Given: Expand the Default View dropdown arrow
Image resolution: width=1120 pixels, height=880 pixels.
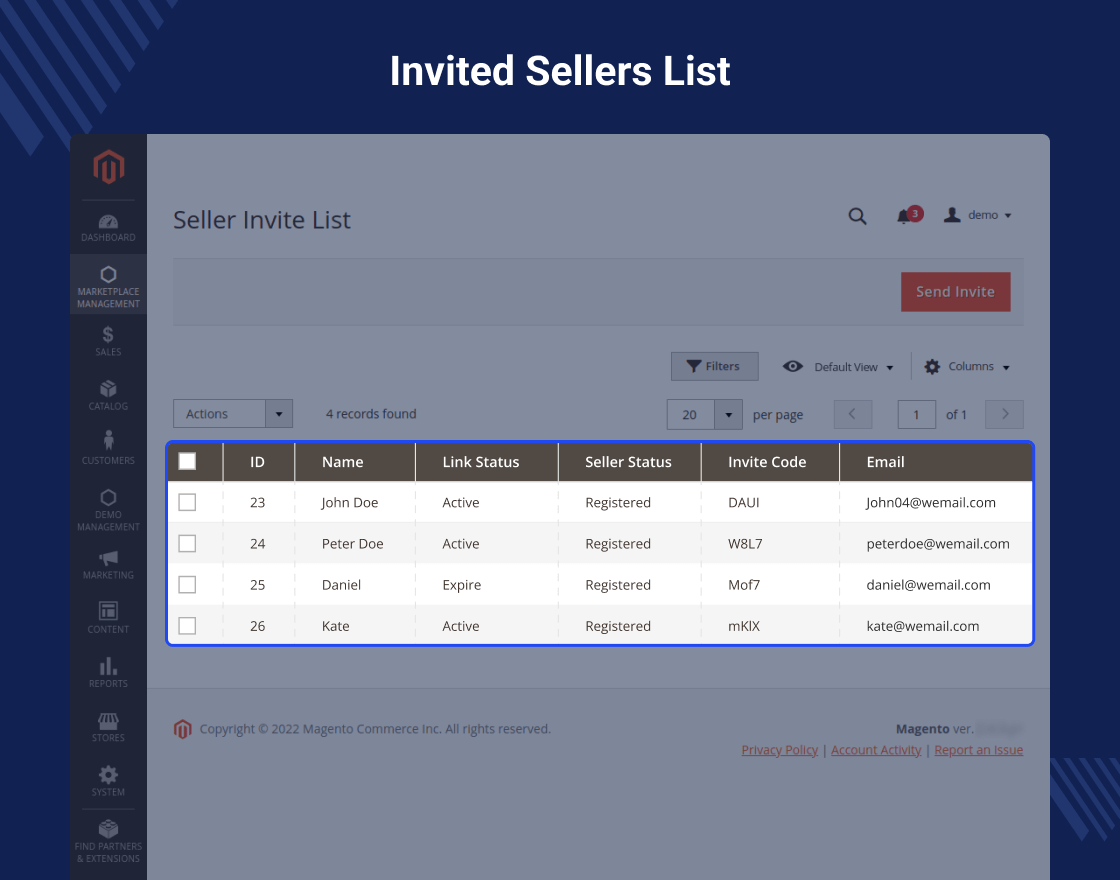Looking at the screenshot, I should coord(890,368).
